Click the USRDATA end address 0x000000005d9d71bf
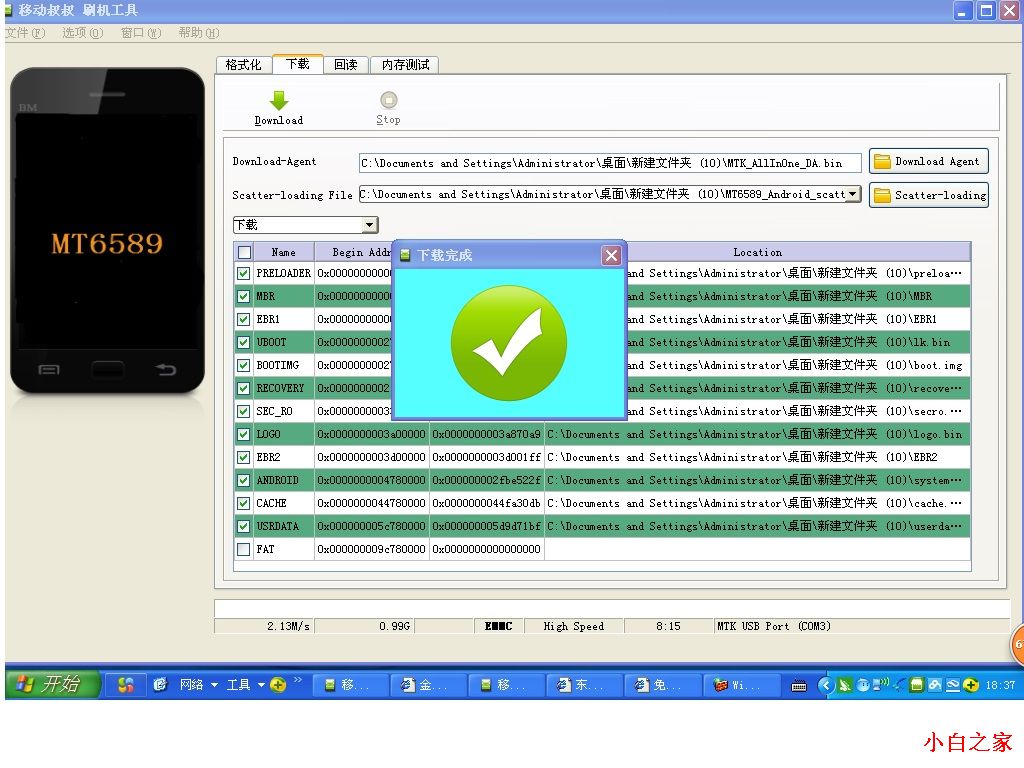1024x768 pixels. pyautogui.click(x=487, y=526)
